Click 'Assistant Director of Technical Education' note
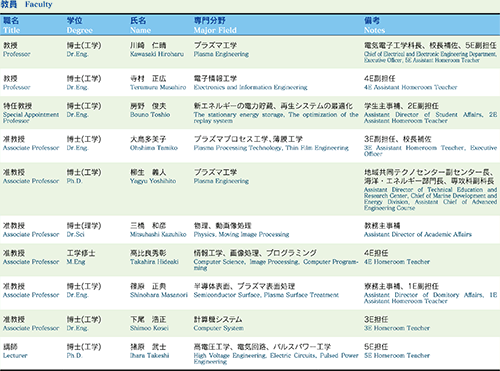The image size is (500, 371). click(430, 199)
